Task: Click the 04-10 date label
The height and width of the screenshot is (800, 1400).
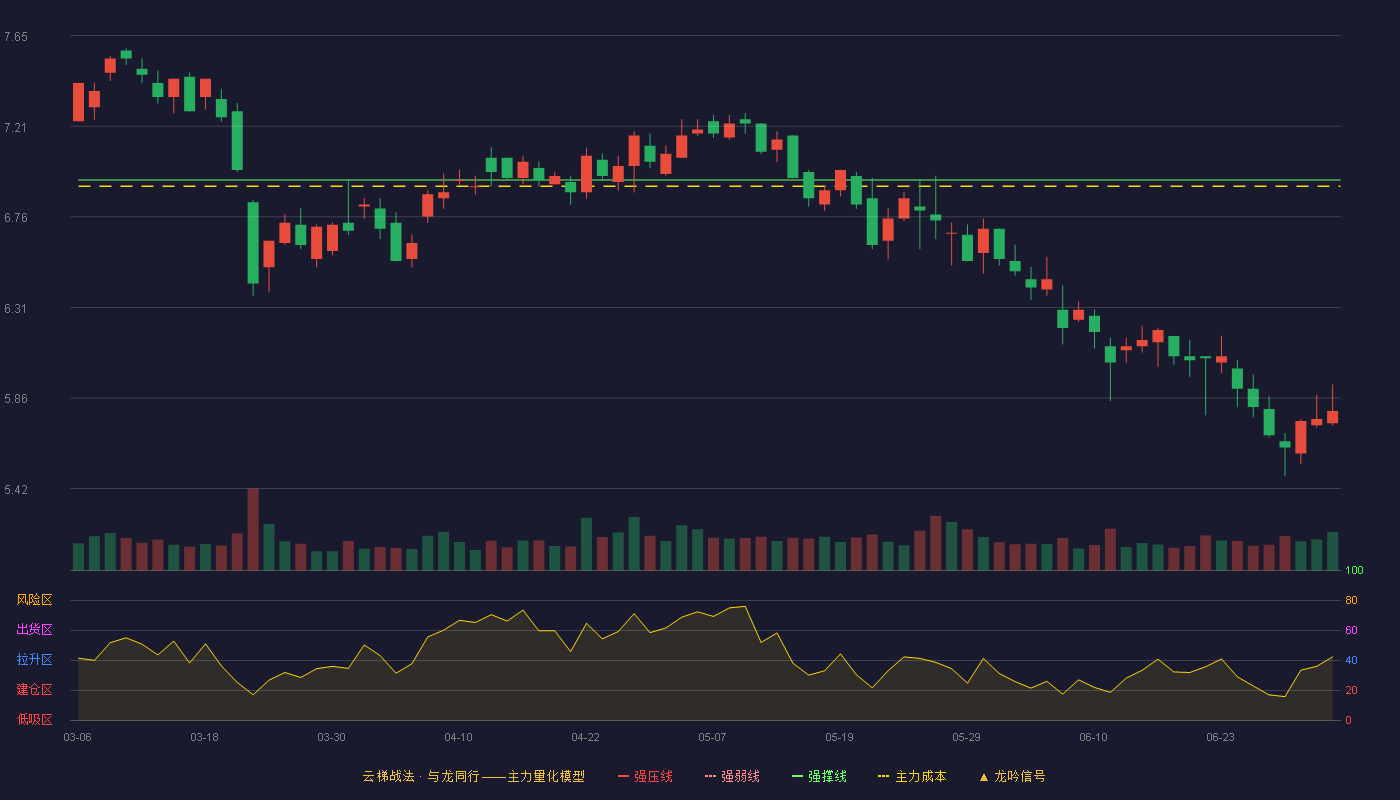Action: coord(458,737)
